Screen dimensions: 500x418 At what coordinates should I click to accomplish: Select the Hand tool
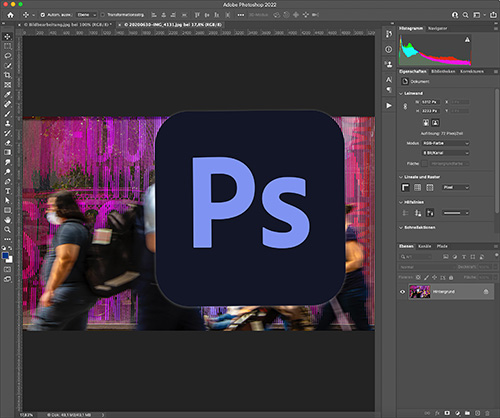(x=7, y=220)
